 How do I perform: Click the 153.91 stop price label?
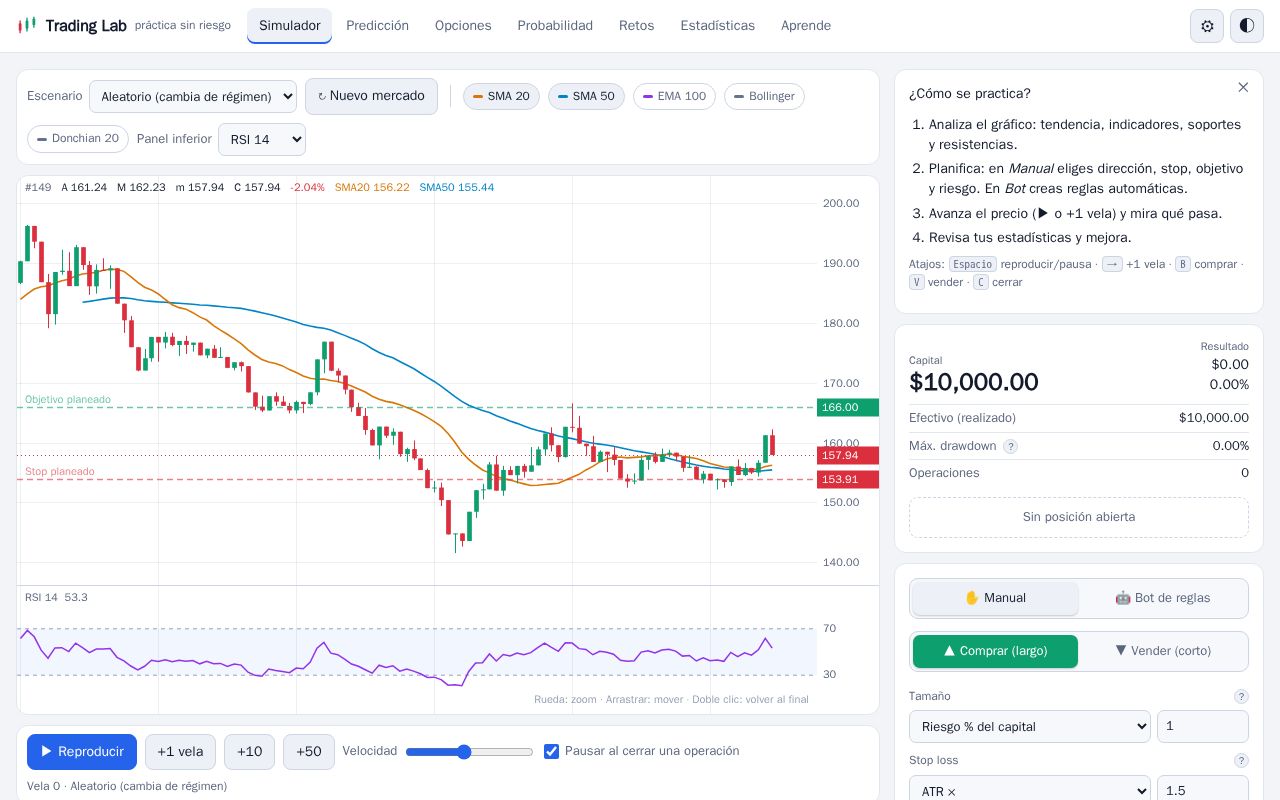coord(848,480)
